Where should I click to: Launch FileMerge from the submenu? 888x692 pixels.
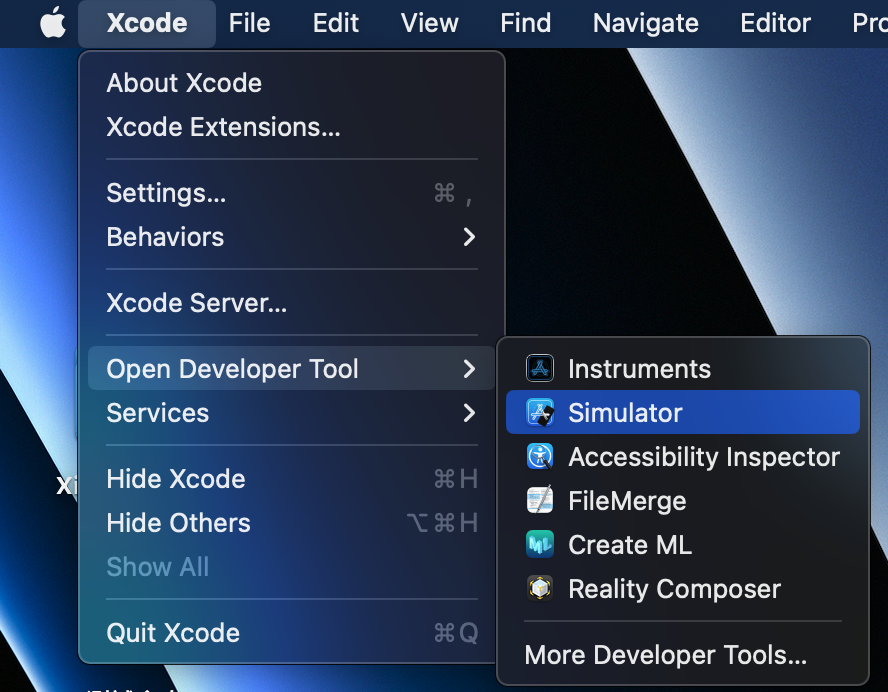(682, 501)
